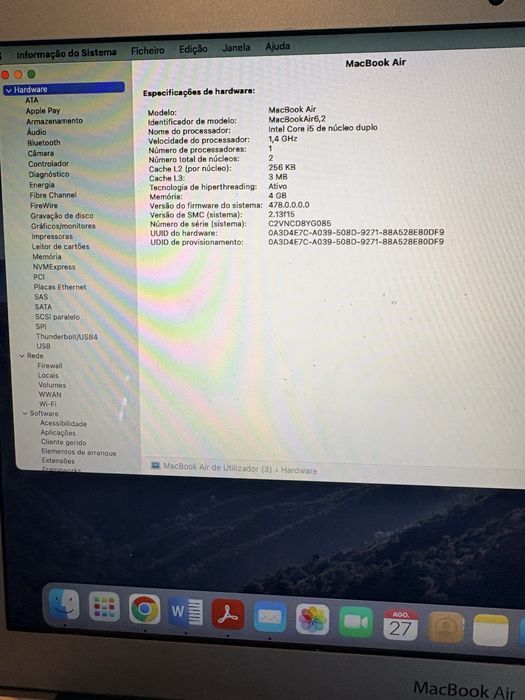This screenshot has width=525, height=700.
Task: Select Placas Ethernet in the sidebar
Action: (x=60, y=287)
